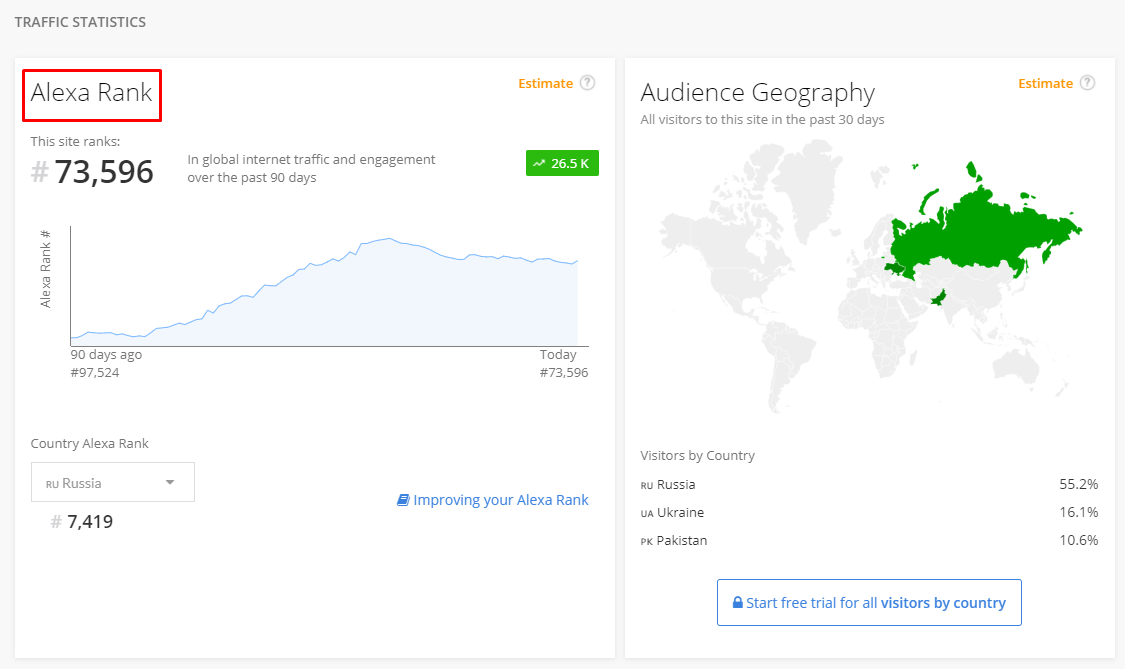Click the Audience Geography panel heading

757,93
